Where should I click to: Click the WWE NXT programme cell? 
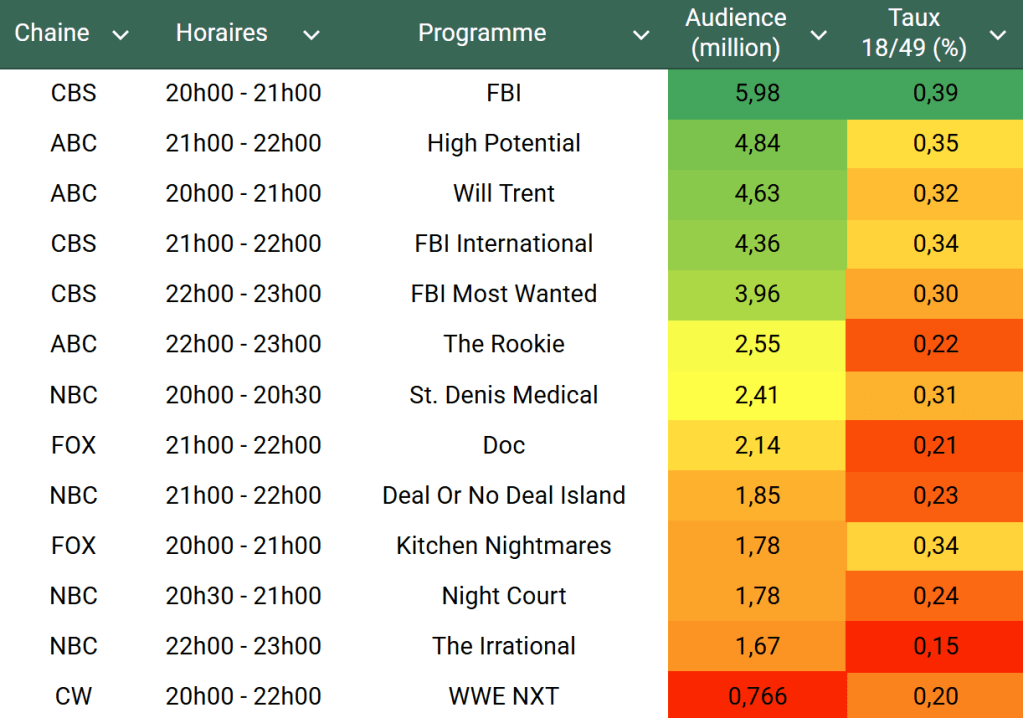click(503, 696)
